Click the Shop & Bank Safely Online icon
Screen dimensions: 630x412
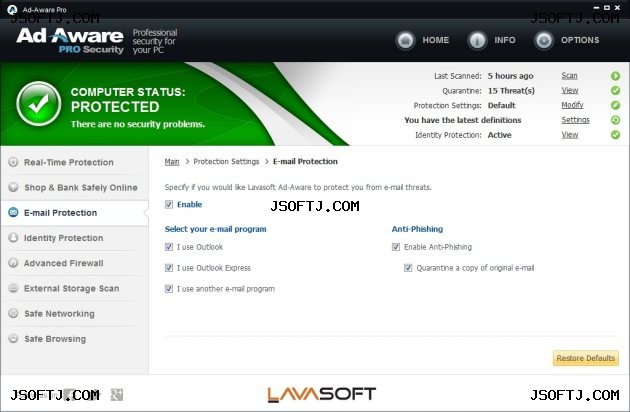(x=13, y=187)
